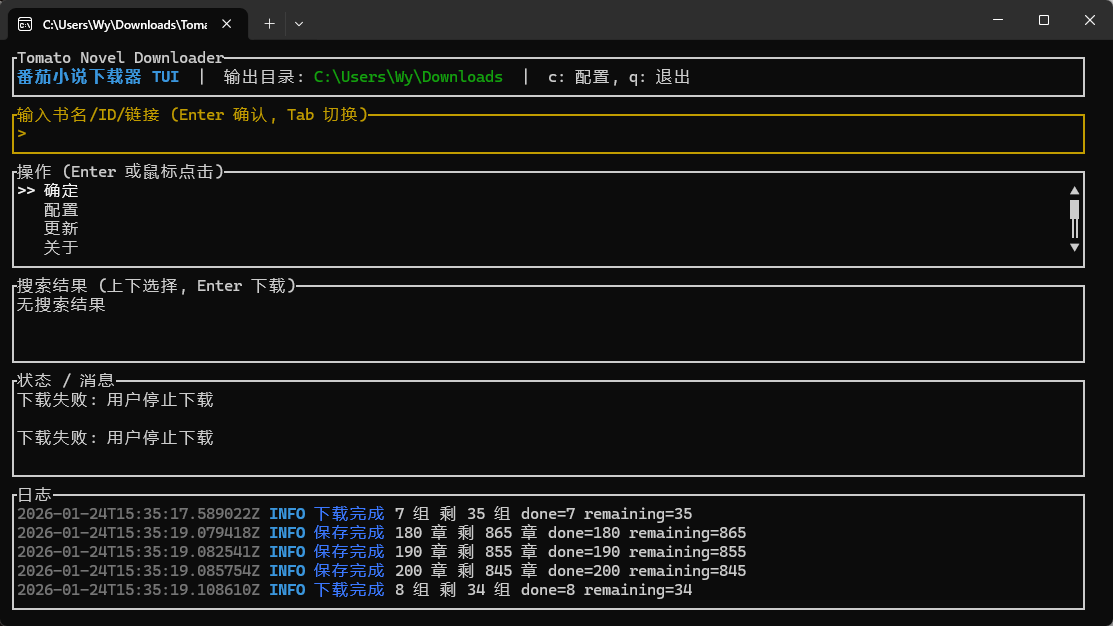Click the operations list scrollbar thumb
This screenshot has height=626, width=1113.
click(x=1074, y=209)
